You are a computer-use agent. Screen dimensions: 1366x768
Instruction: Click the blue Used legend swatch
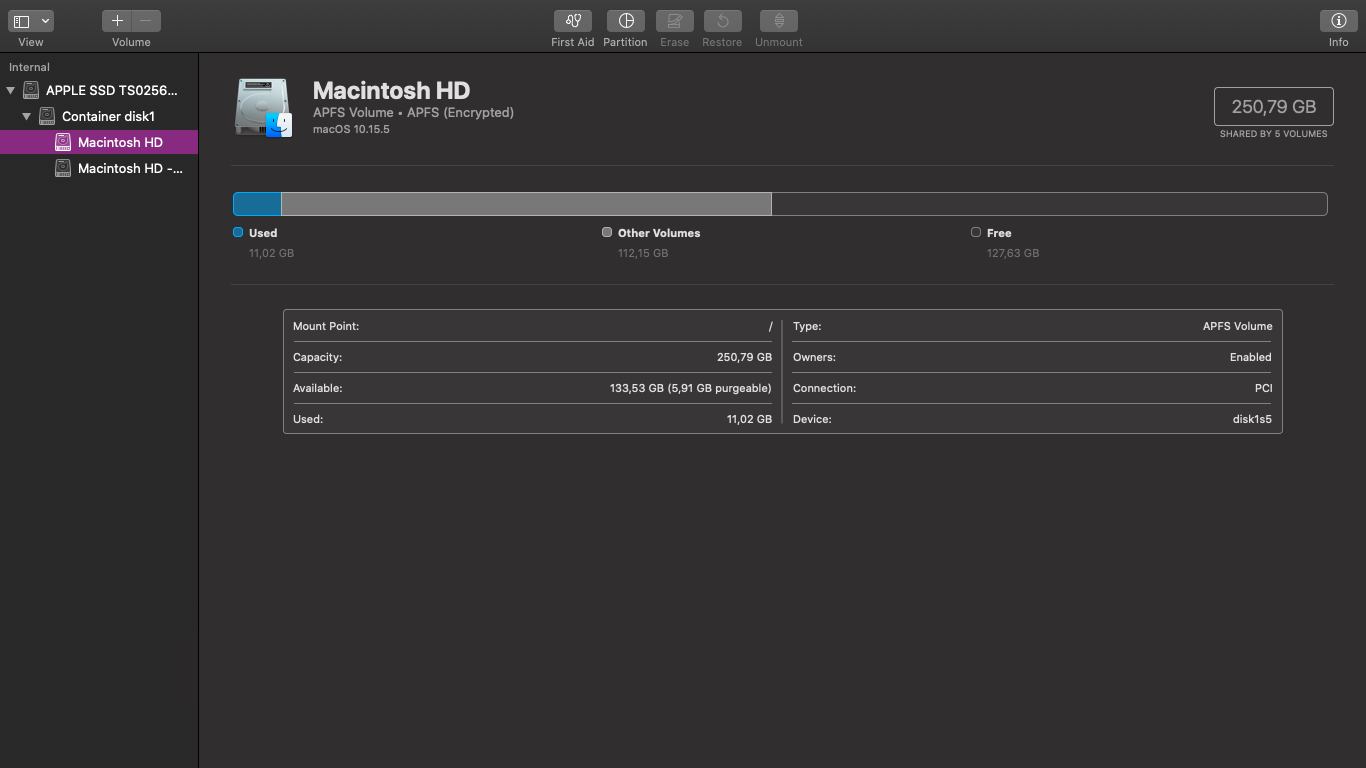238,232
